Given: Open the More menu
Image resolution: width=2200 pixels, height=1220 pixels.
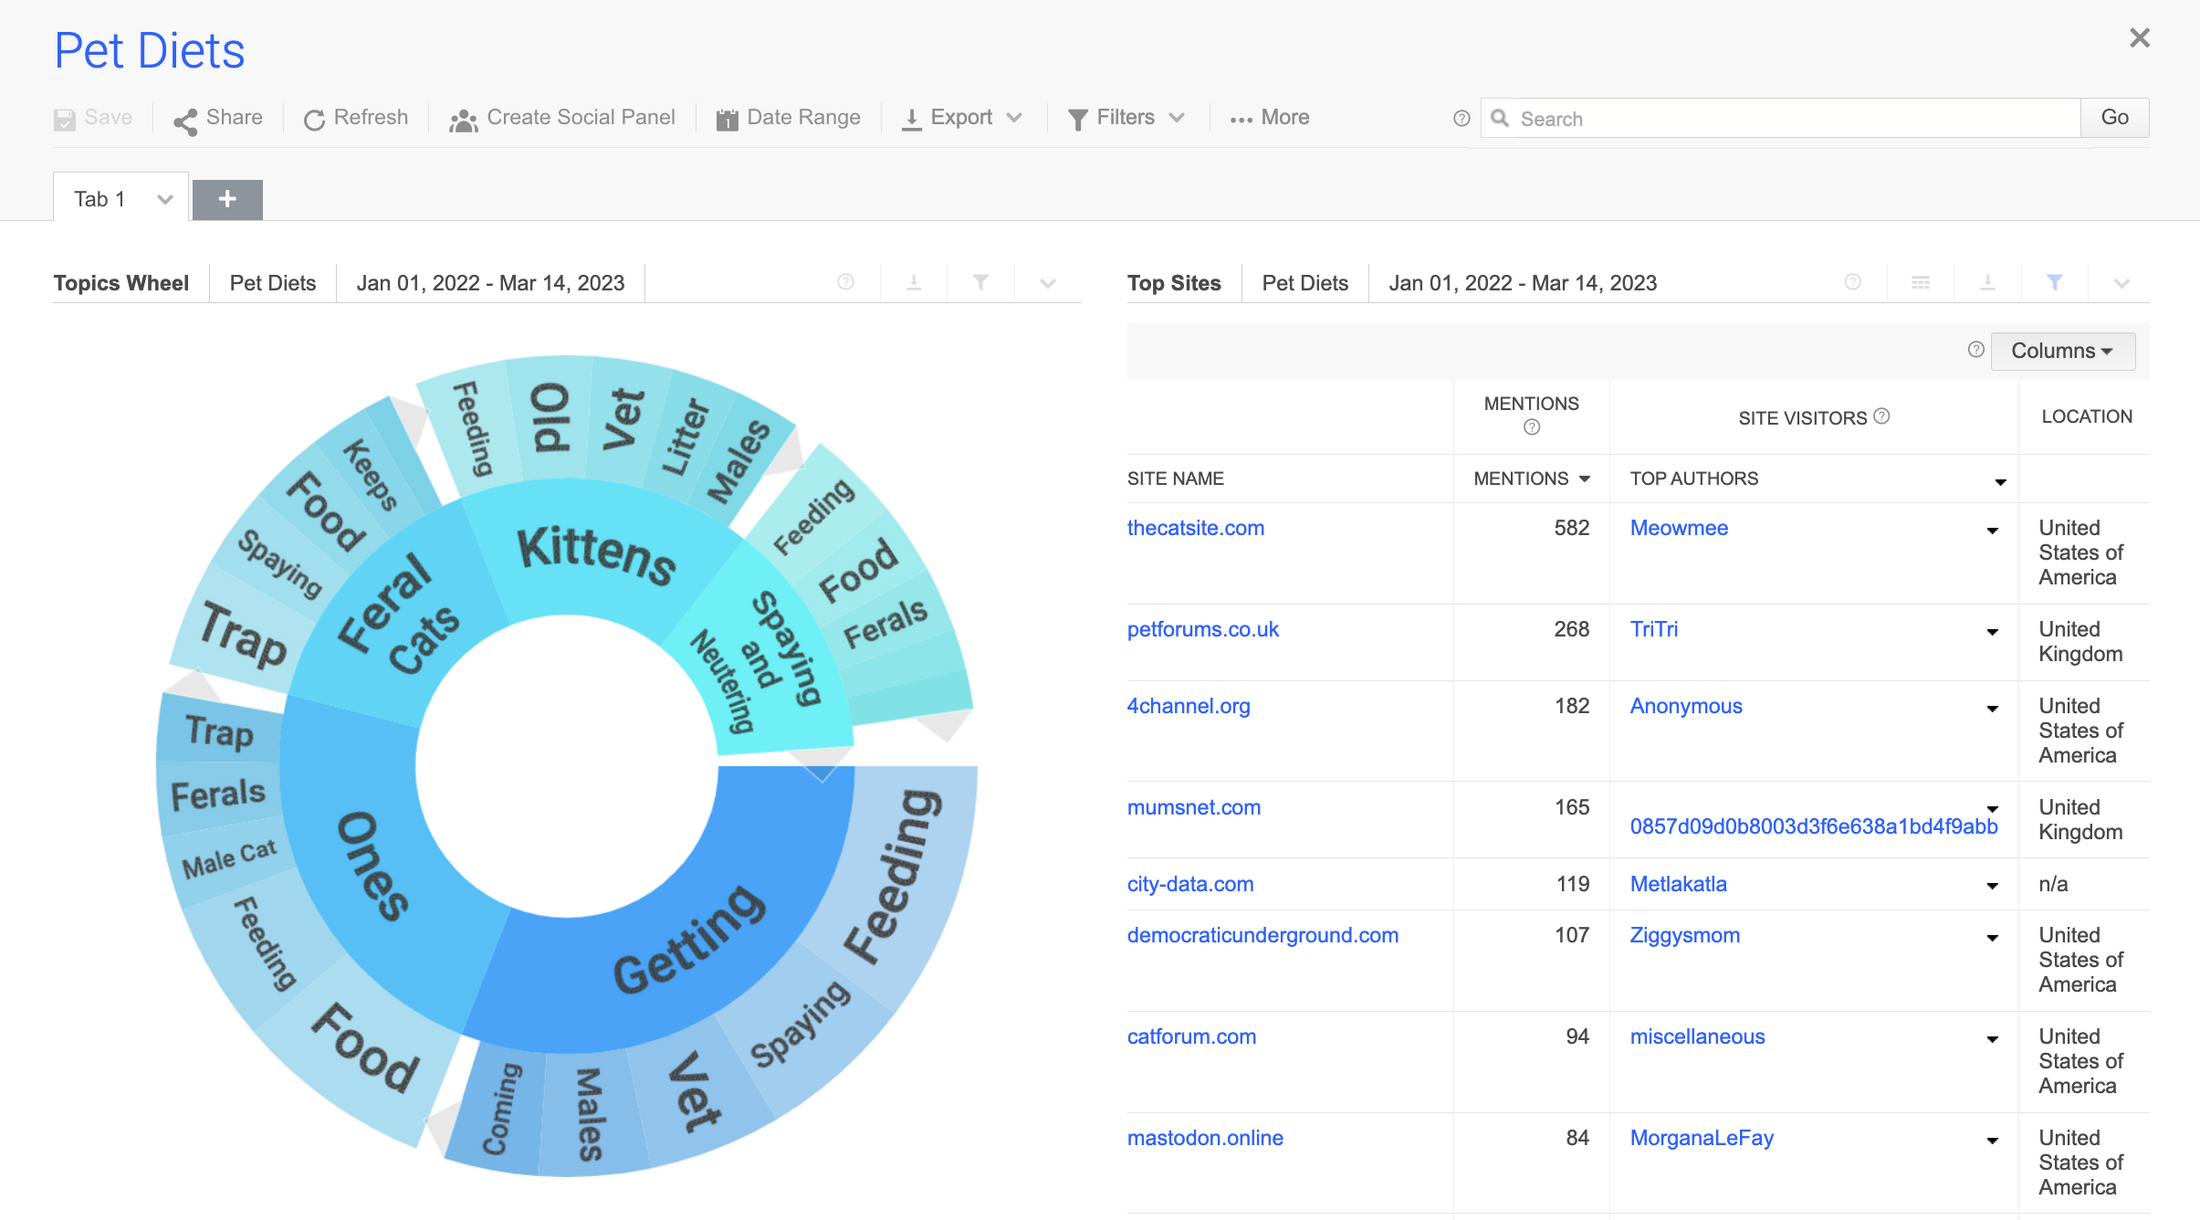Looking at the screenshot, I should pyautogui.click(x=1270, y=118).
